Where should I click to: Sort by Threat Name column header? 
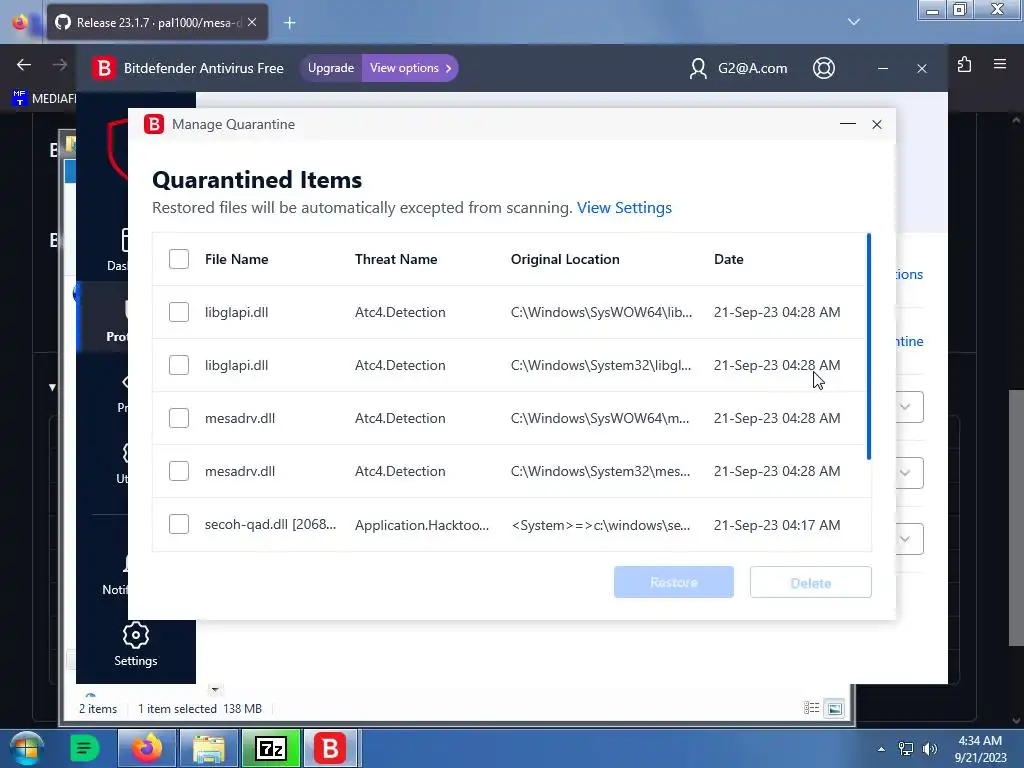point(396,259)
